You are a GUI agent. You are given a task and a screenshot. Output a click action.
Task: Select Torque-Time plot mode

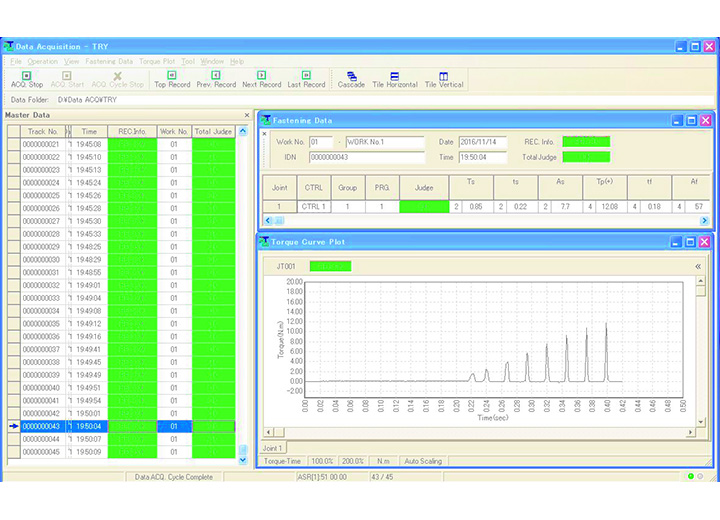[281, 461]
